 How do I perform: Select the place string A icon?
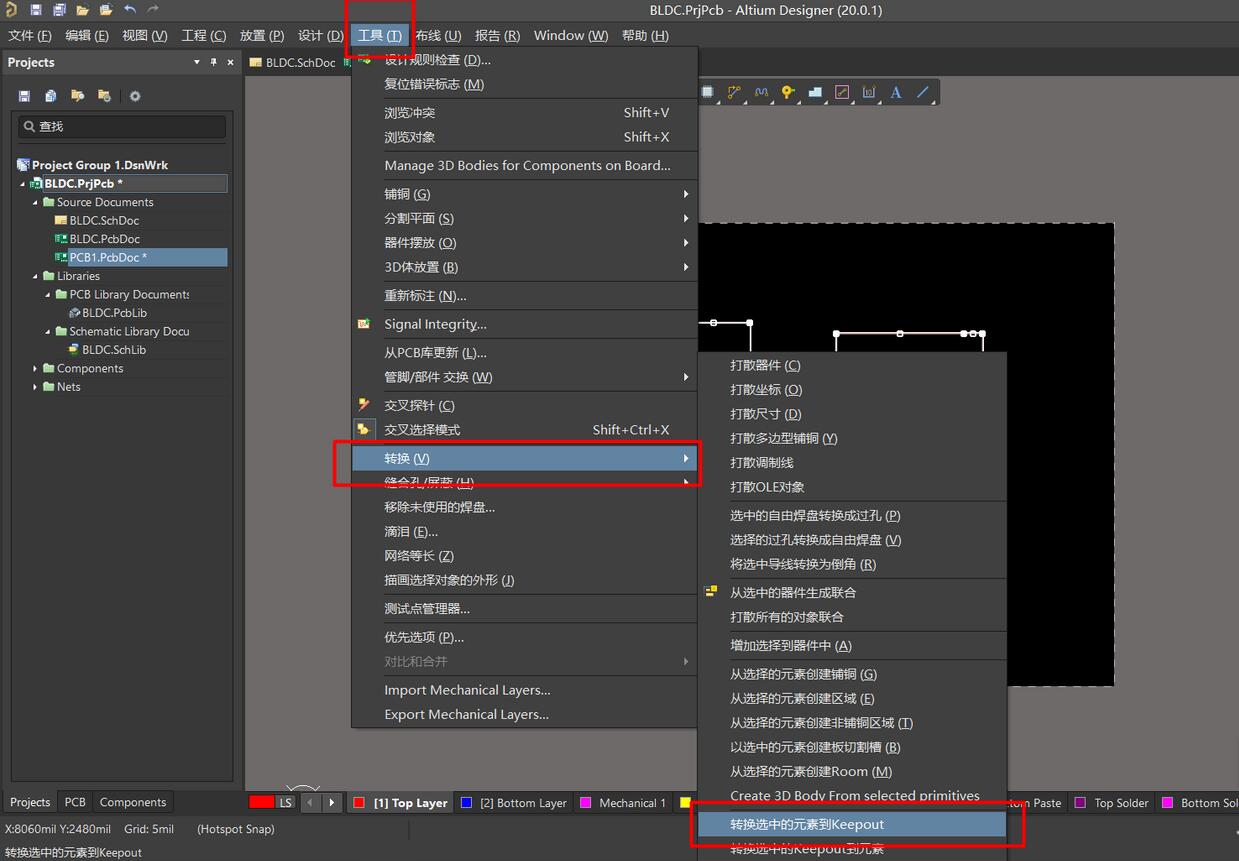[x=896, y=92]
